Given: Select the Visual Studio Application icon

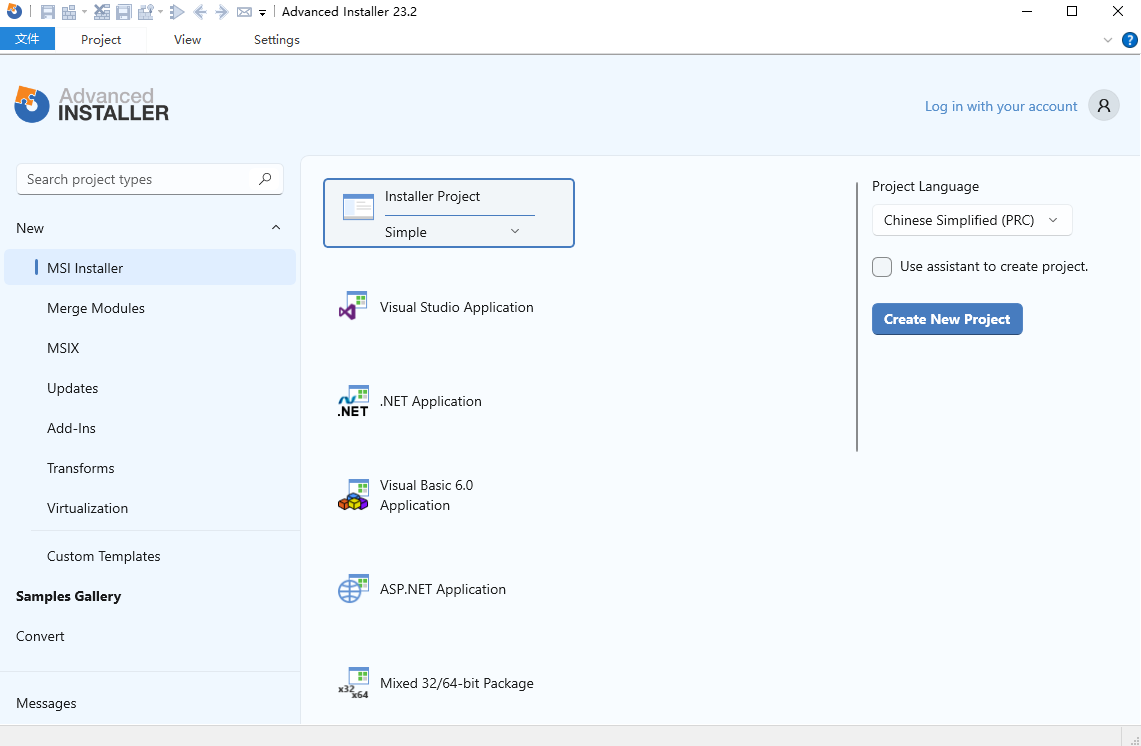Looking at the screenshot, I should point(353,306).
